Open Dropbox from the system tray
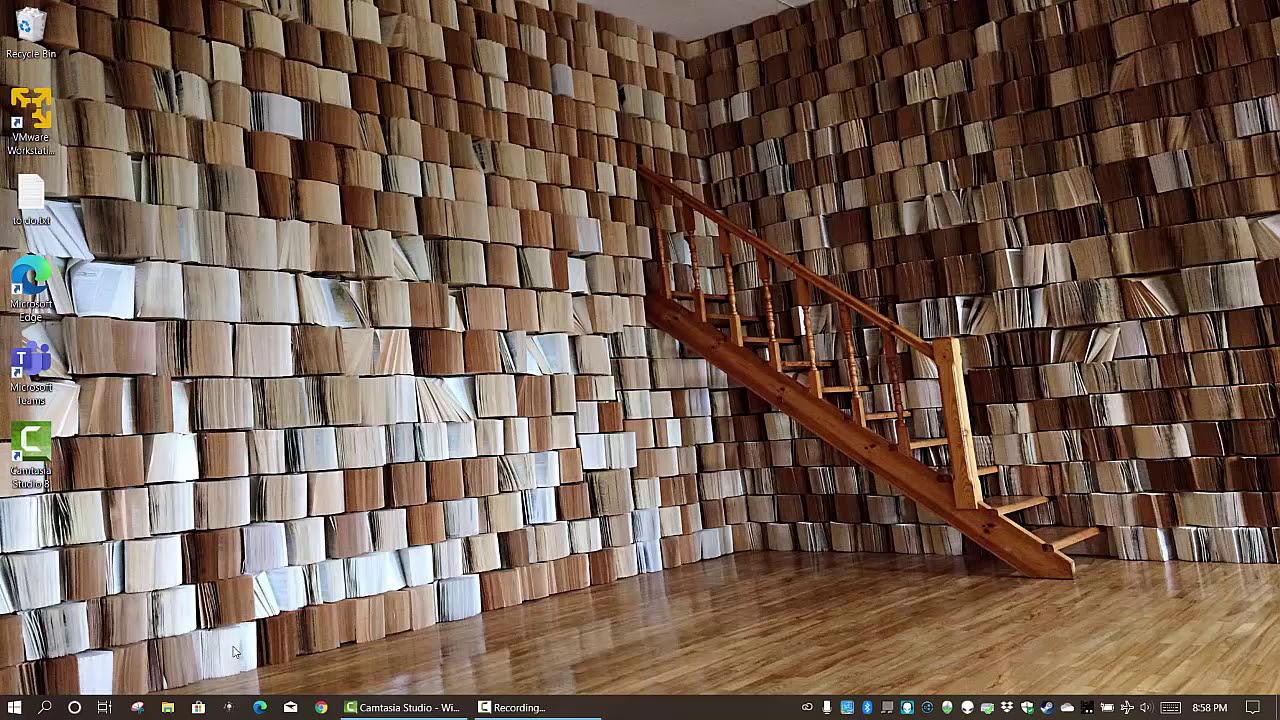The width and height of the screenshot is (1280, 720). click(1007, 707)
